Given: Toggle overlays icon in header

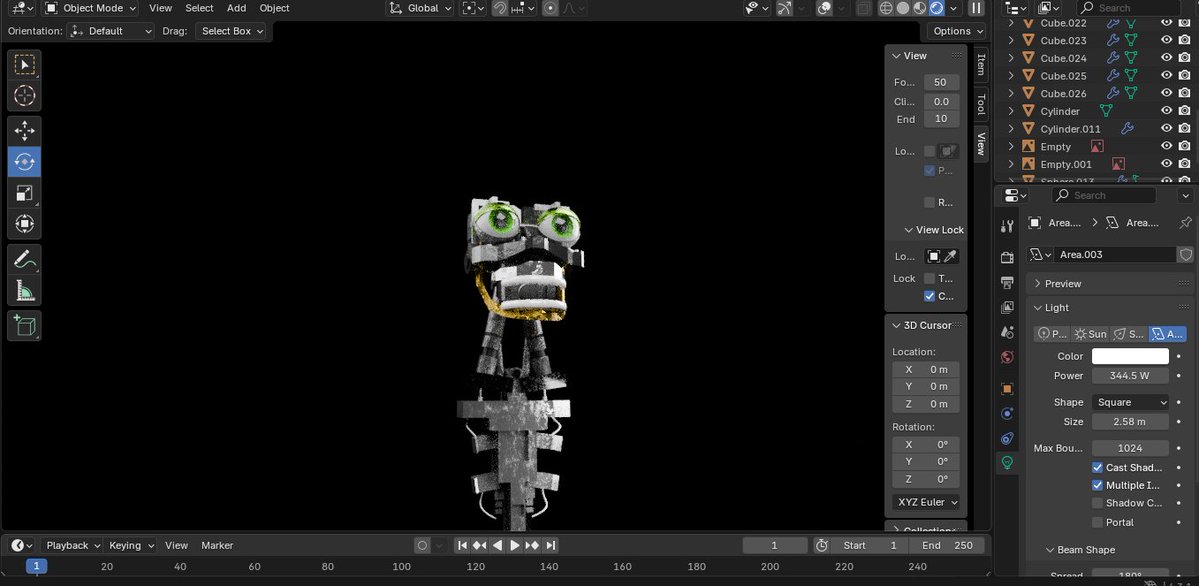Looking at the screenshot, I should [x=824, y=8].
